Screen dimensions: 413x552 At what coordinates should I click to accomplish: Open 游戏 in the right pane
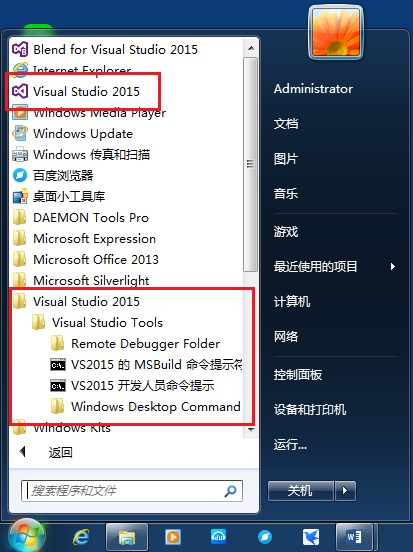click(x=286, y=232)
